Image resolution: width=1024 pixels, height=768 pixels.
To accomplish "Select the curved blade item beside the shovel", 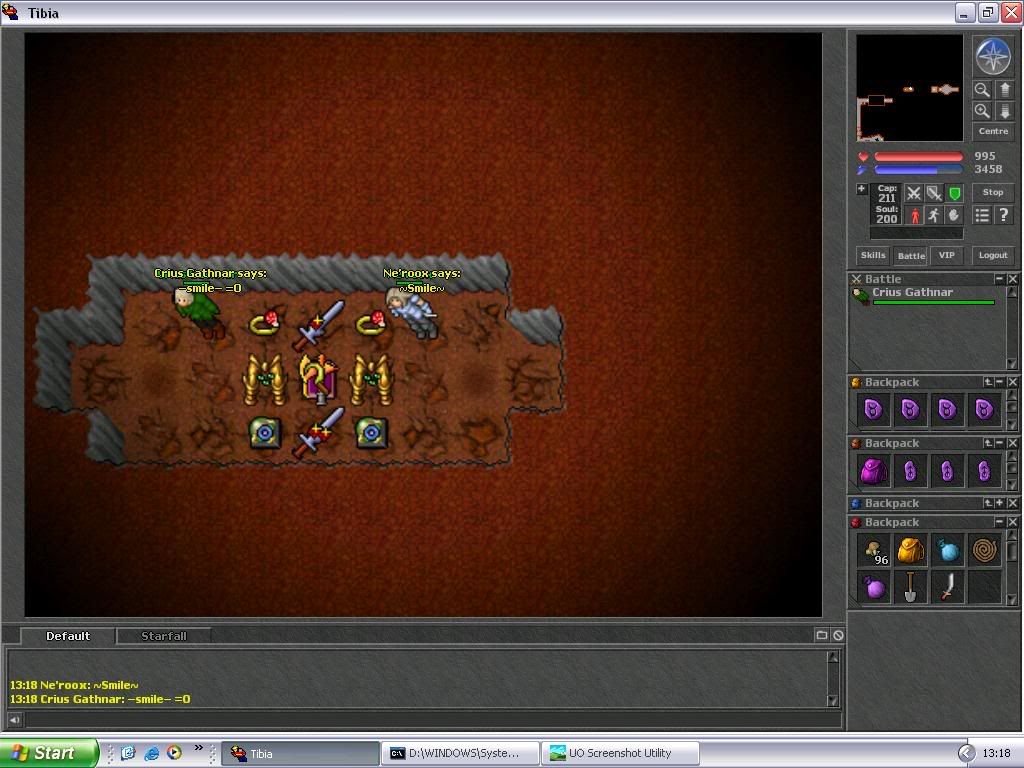I will tap(948, 587).
